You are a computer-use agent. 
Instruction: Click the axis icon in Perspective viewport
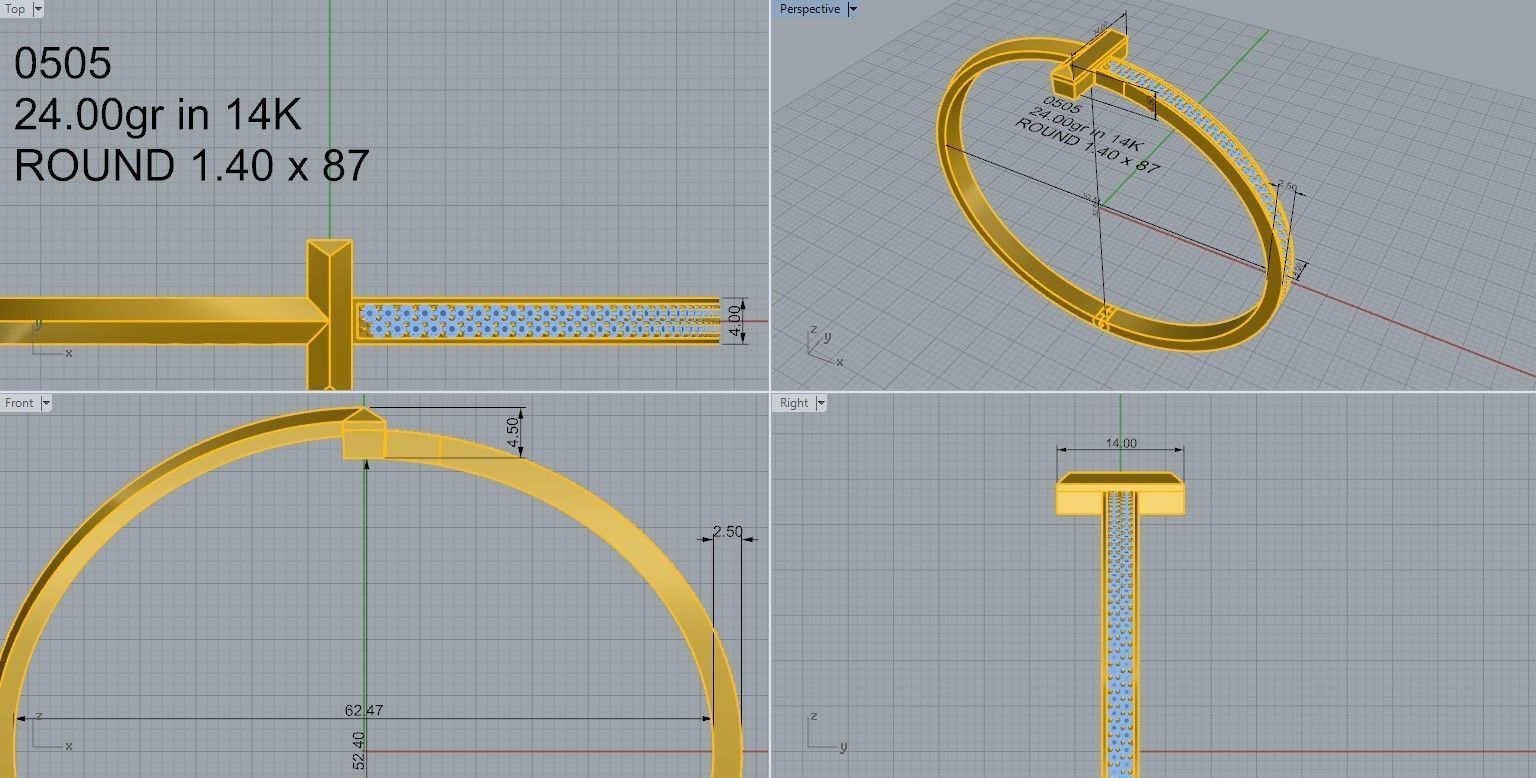click(x=825, y=345)
